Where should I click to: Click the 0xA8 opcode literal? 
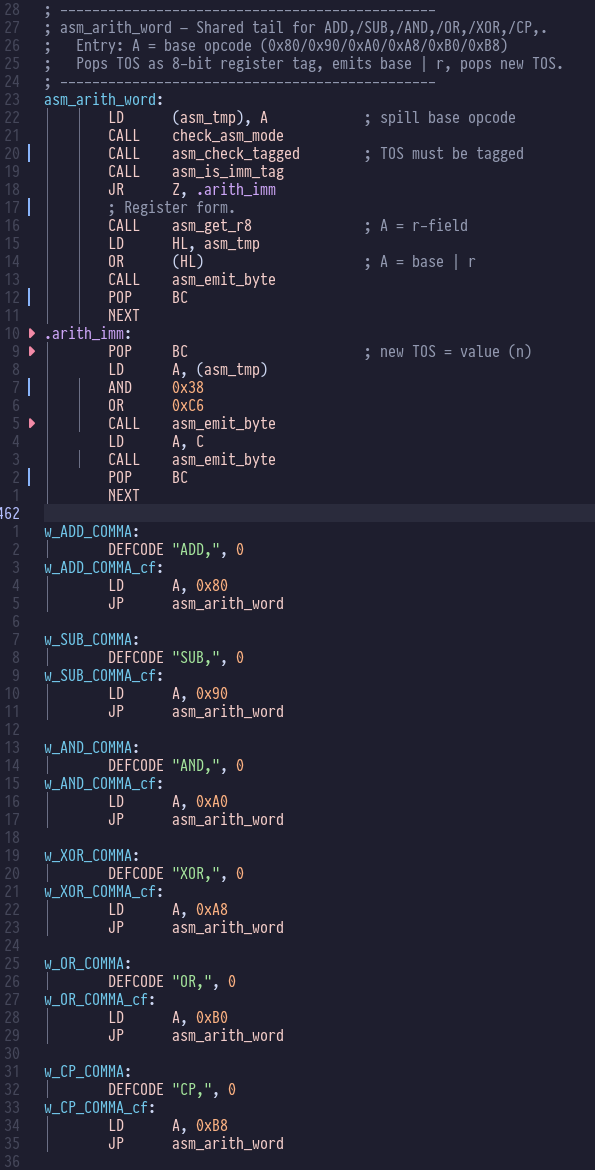pyautogui.click(x=212, y=909)
